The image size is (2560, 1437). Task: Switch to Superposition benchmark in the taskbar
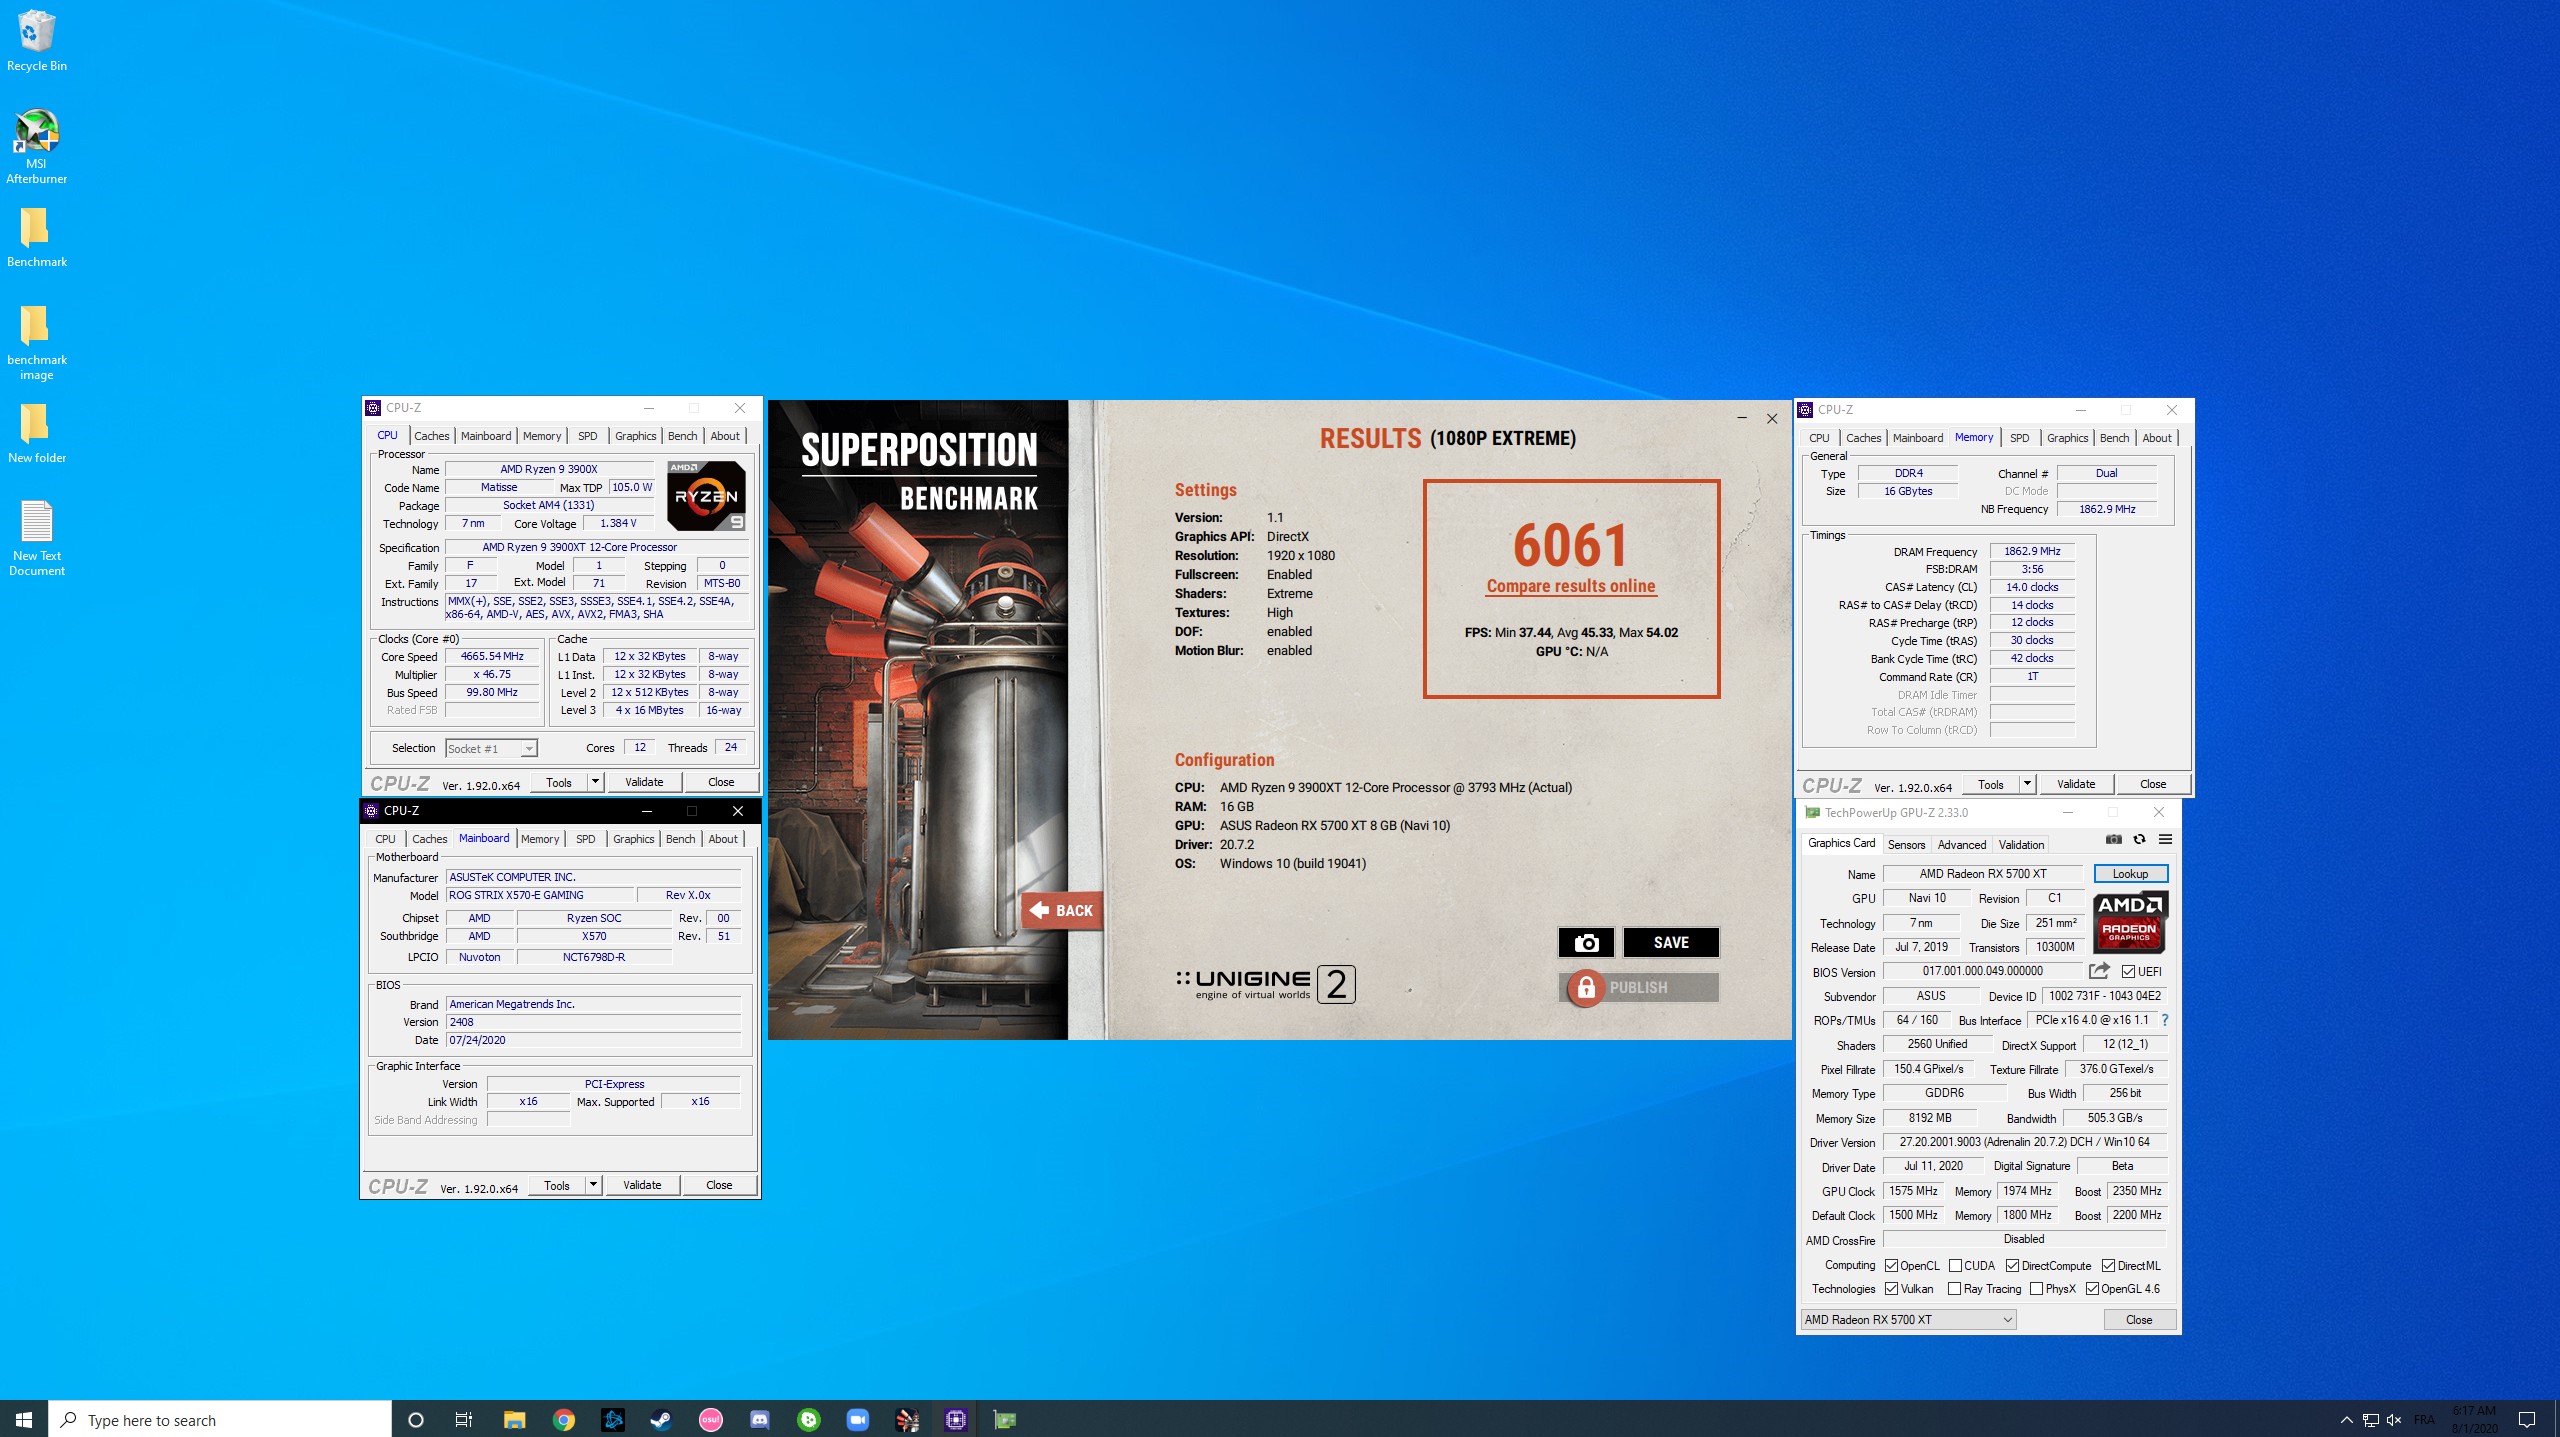(x=907, y=1420)
